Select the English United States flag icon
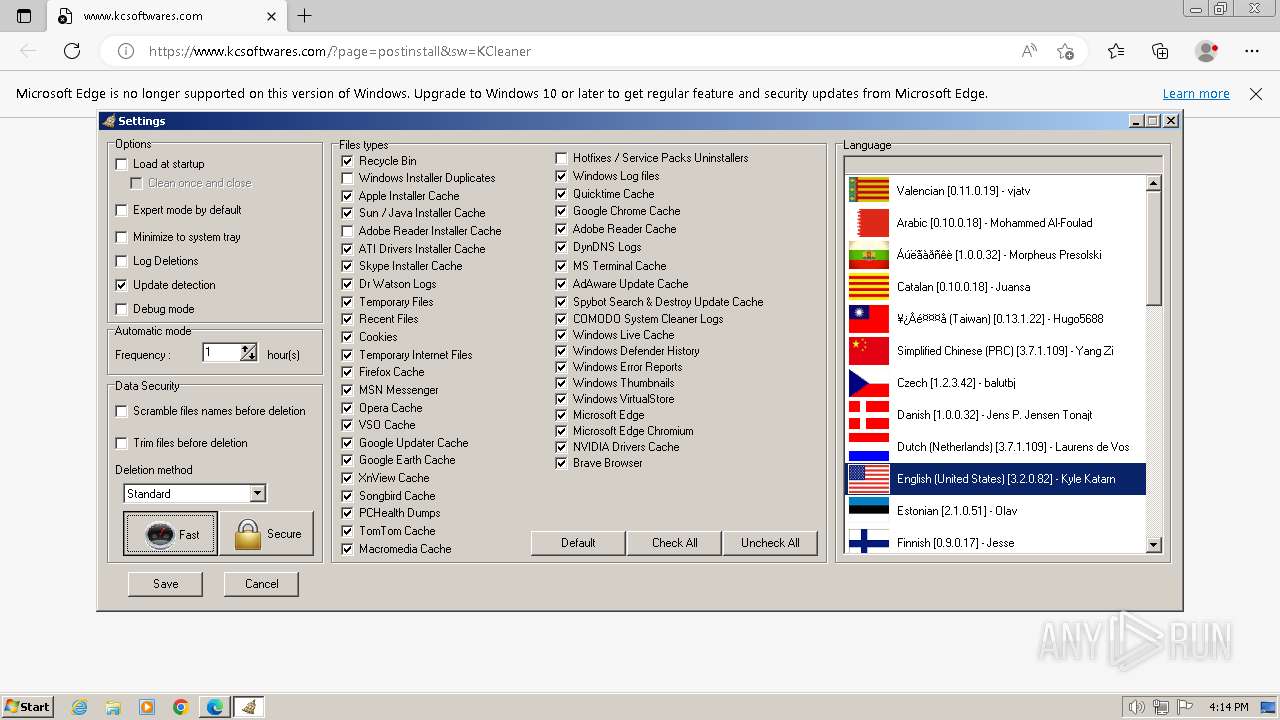Viewport: 1280px width, 720px height. 868,479
